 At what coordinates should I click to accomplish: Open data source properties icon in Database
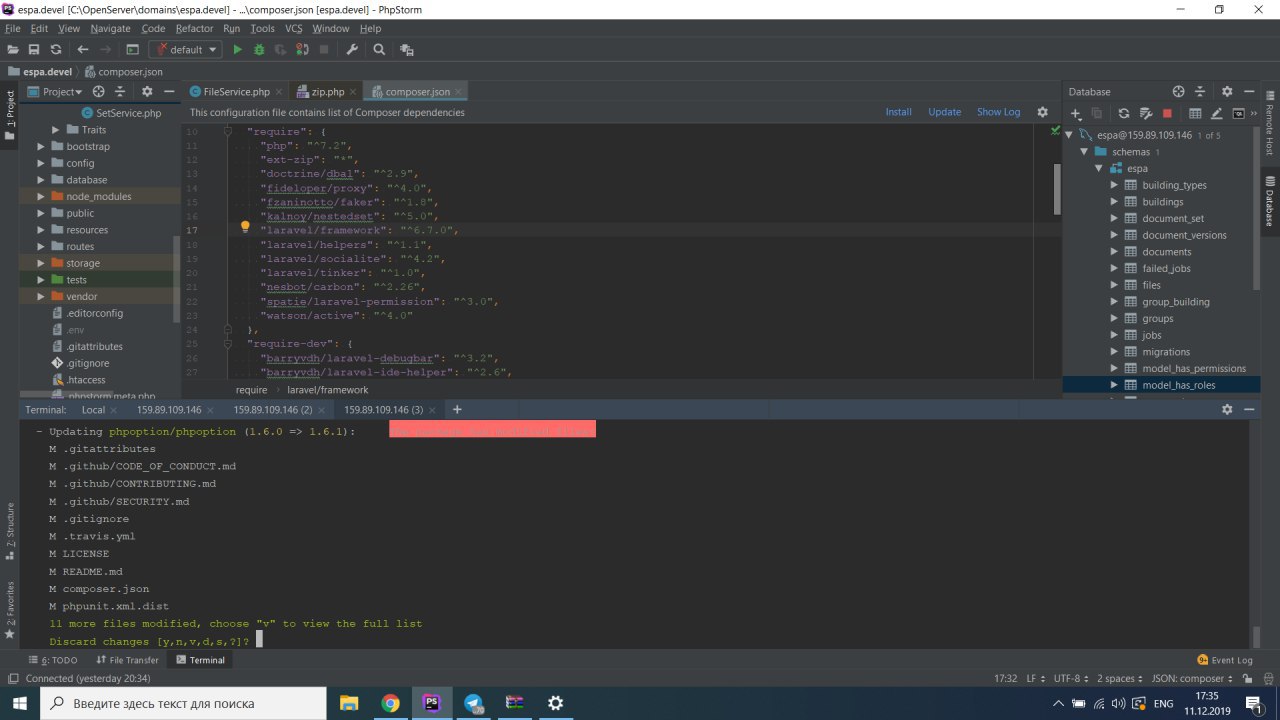coord(1146,114)
